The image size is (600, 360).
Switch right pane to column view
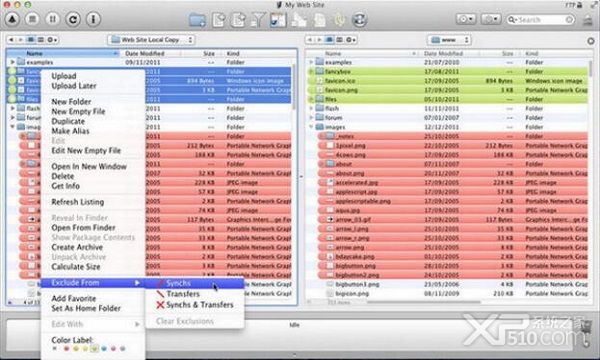click(x=339, y=39)
